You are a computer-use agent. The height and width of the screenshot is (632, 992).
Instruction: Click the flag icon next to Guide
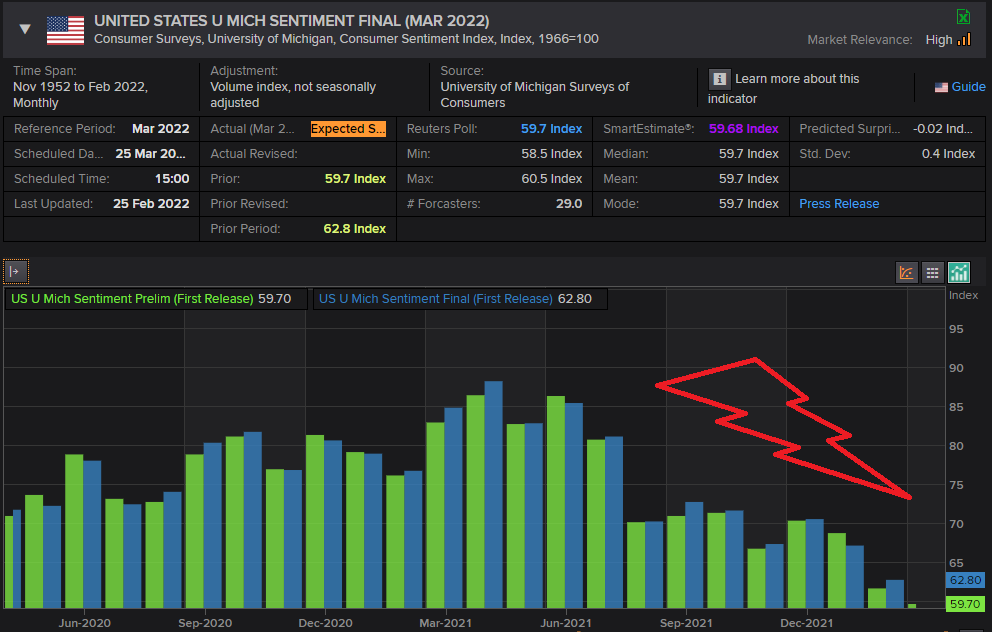(x=941, y=87)
